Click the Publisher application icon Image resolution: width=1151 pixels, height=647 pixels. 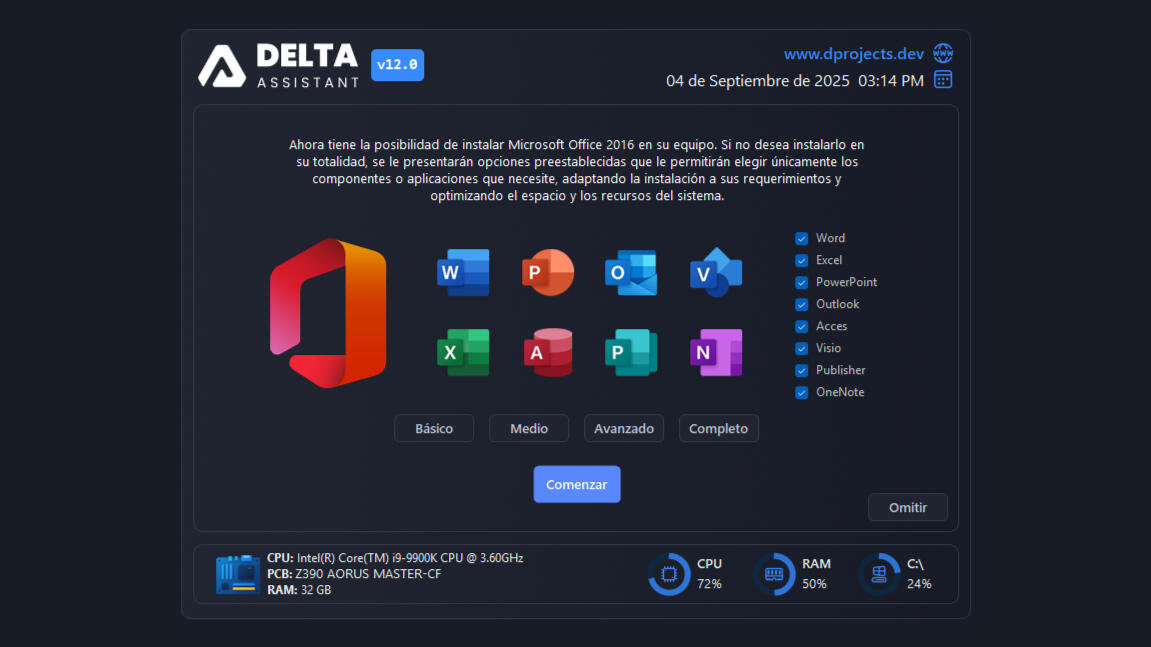(x=631, y=352)
